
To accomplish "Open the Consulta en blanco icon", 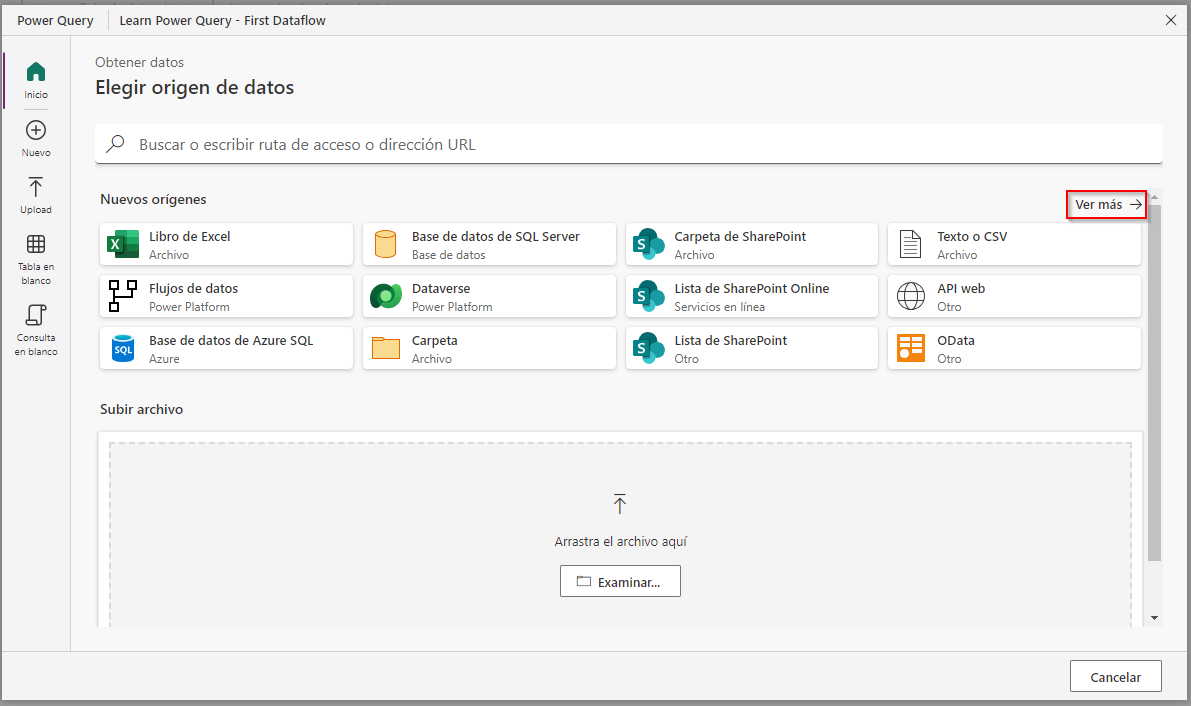I will click(36, 315).
